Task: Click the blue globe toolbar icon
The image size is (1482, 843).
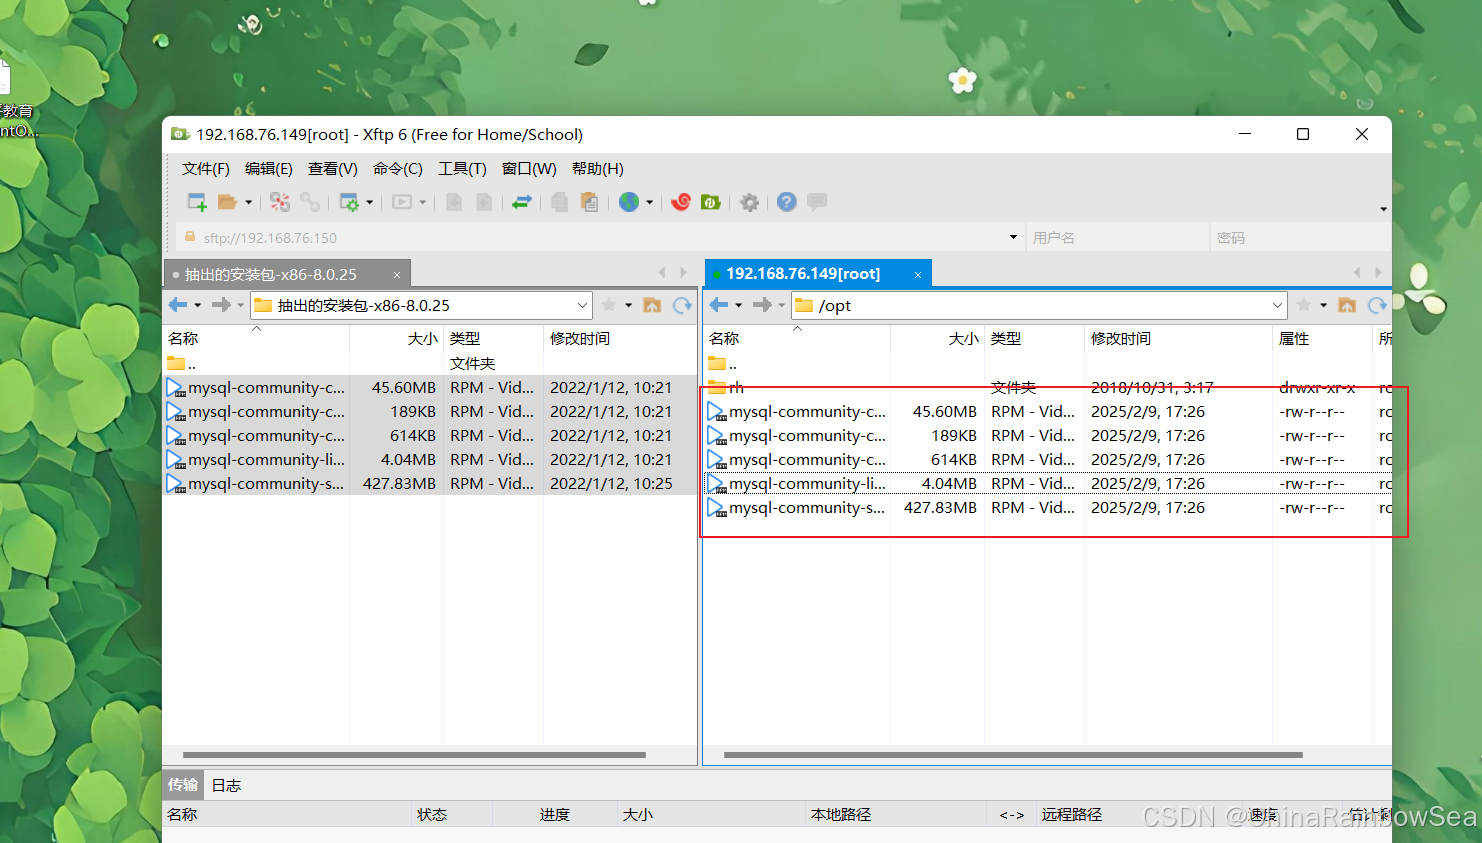Action: coord(629,202)
